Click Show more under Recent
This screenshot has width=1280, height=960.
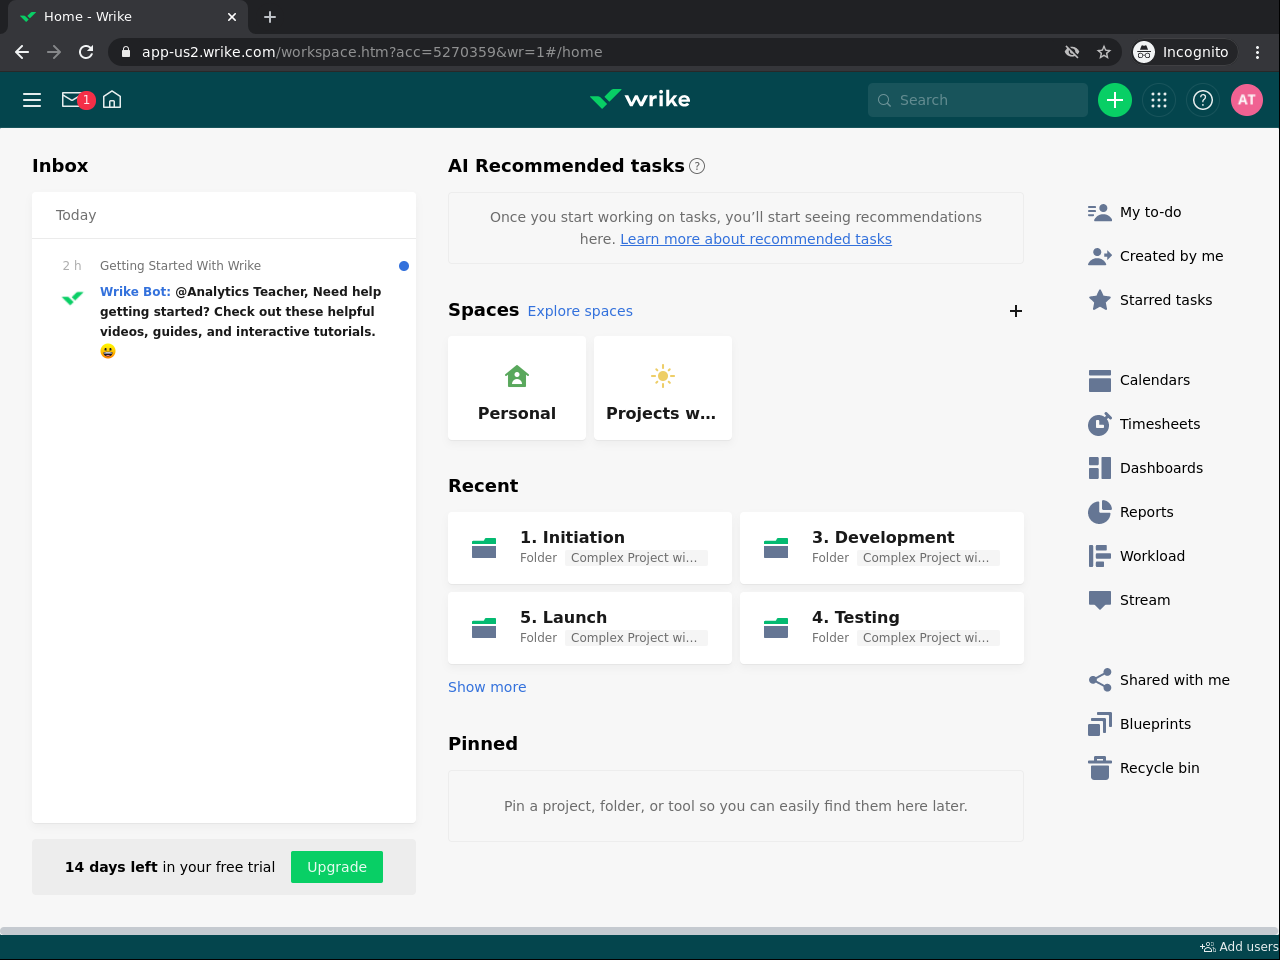[487, 687]
